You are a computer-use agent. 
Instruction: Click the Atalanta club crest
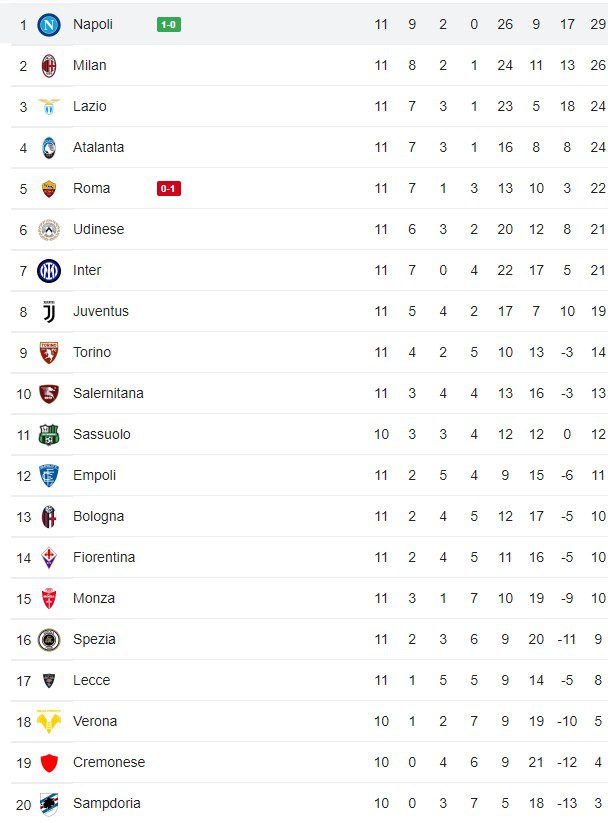(x=49, y=147)
